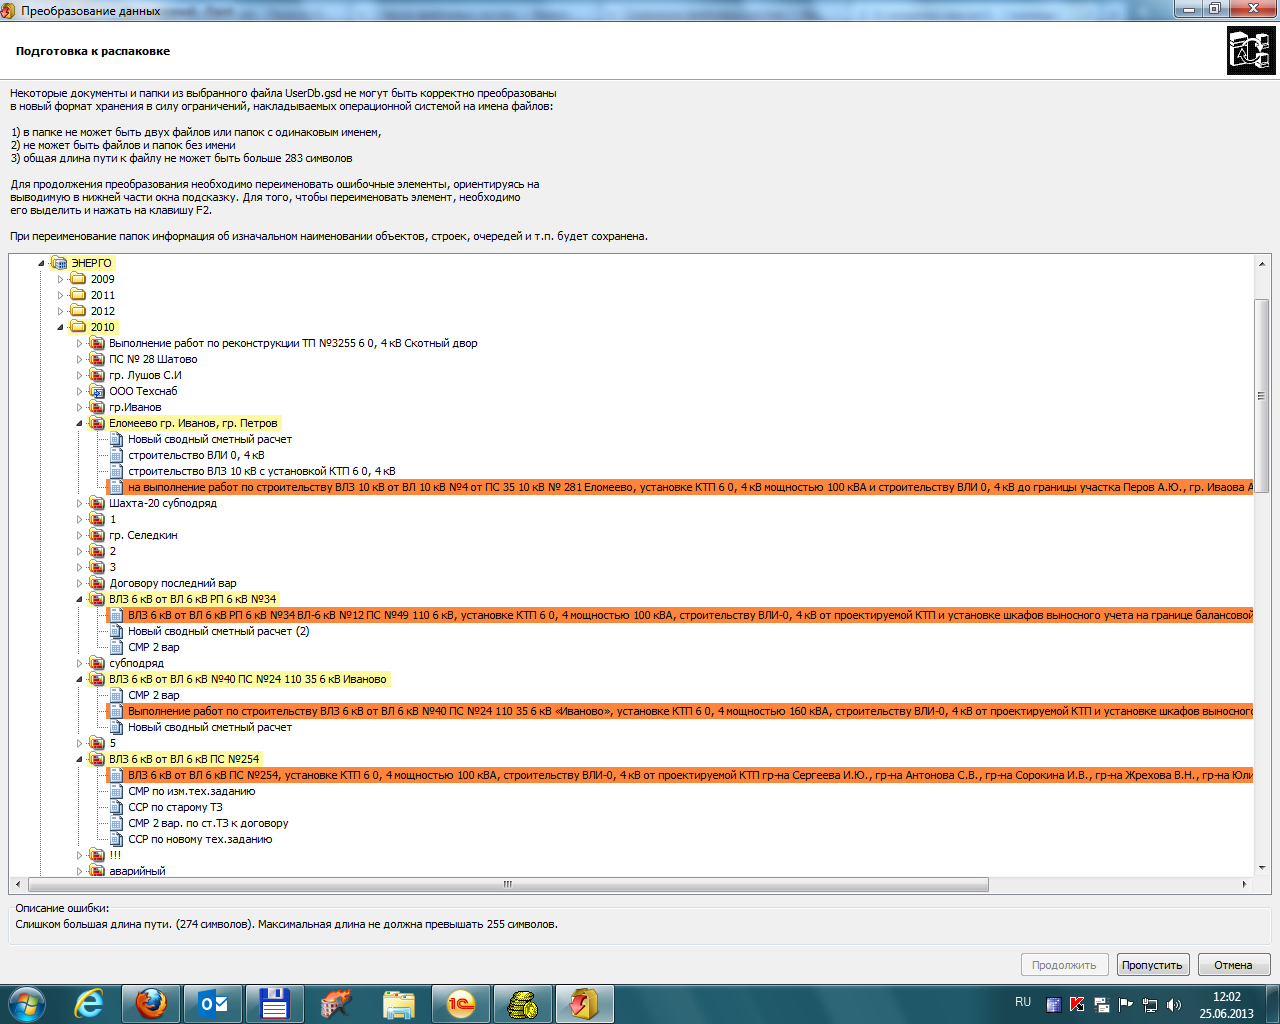Launch Firefox from the taskbar
The width and height of the screenshot is (1280, 1024).
pos(151,1004)
